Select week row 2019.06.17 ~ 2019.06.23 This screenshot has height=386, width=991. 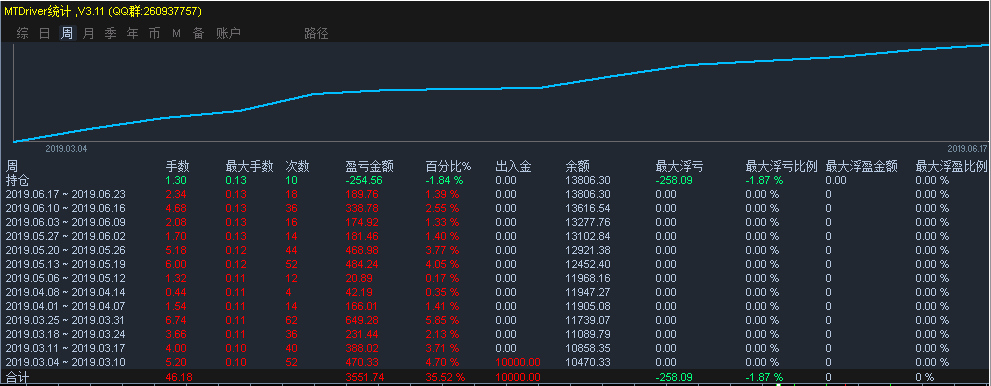click(496, 195)
